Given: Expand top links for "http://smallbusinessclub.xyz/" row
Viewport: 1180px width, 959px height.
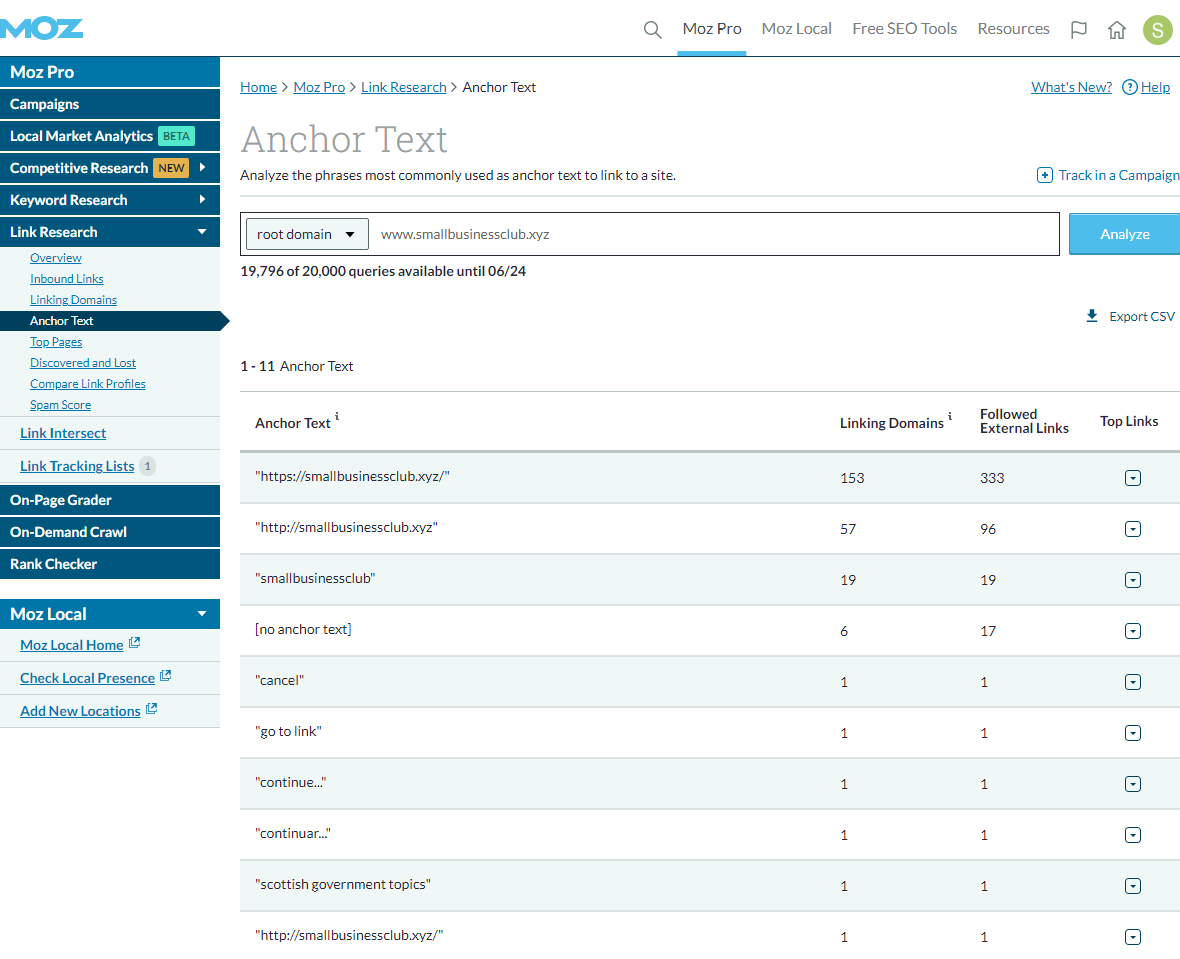Looking at the screenshot, I should tap(1133, 937).
